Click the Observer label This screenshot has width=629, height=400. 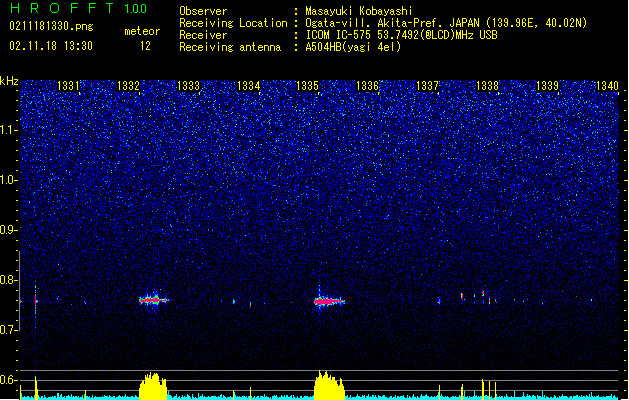click(x=203, y=11)
